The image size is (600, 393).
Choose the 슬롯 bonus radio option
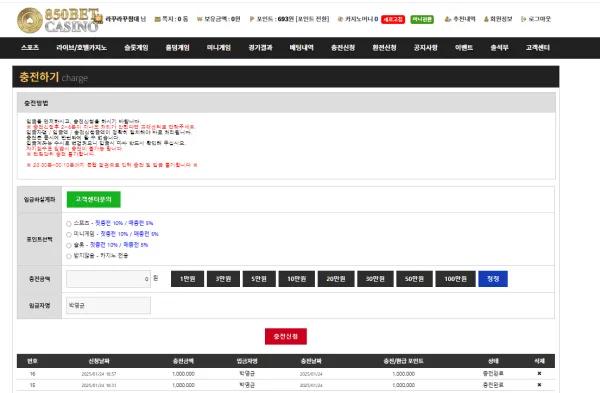69,245
